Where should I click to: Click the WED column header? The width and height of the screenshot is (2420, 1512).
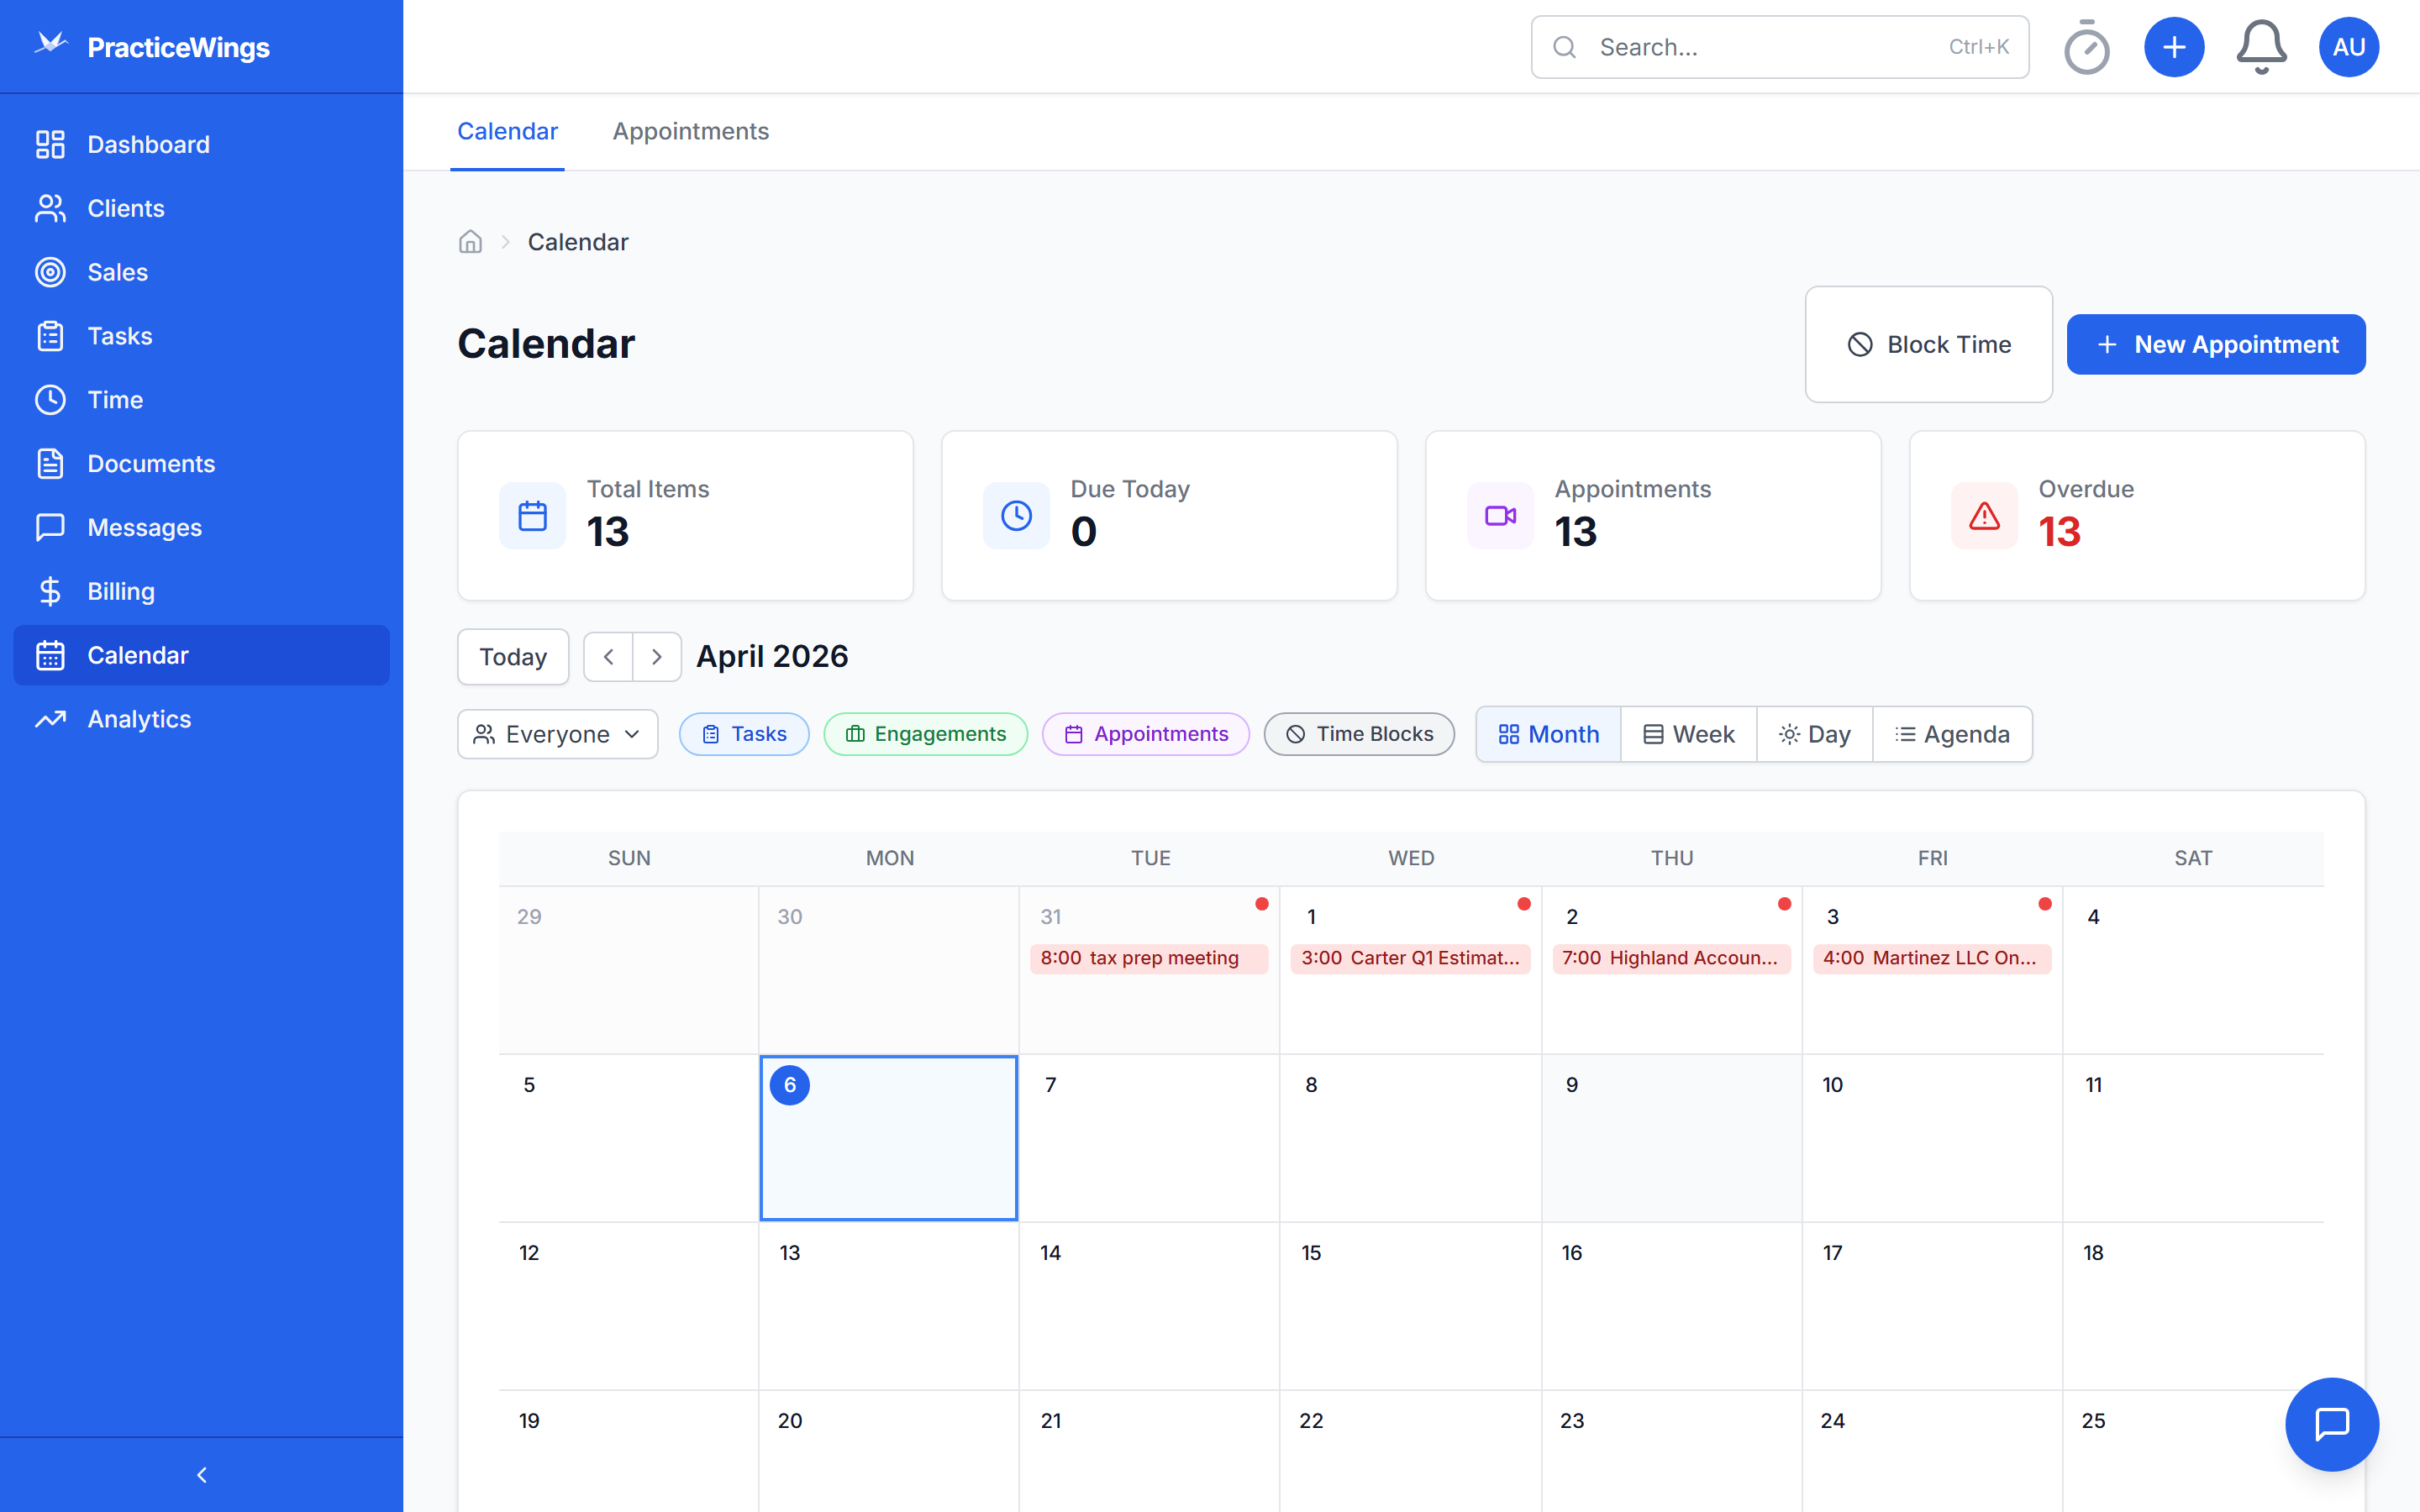point(1411,858)
